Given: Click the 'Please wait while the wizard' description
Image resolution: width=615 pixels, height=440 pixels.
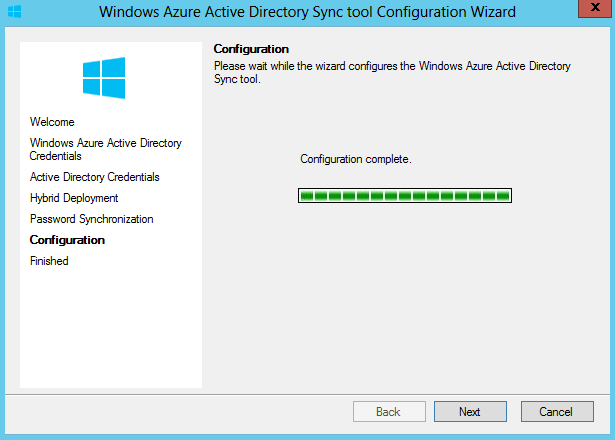Looking at the screenshot, I should tap(392, 72).
